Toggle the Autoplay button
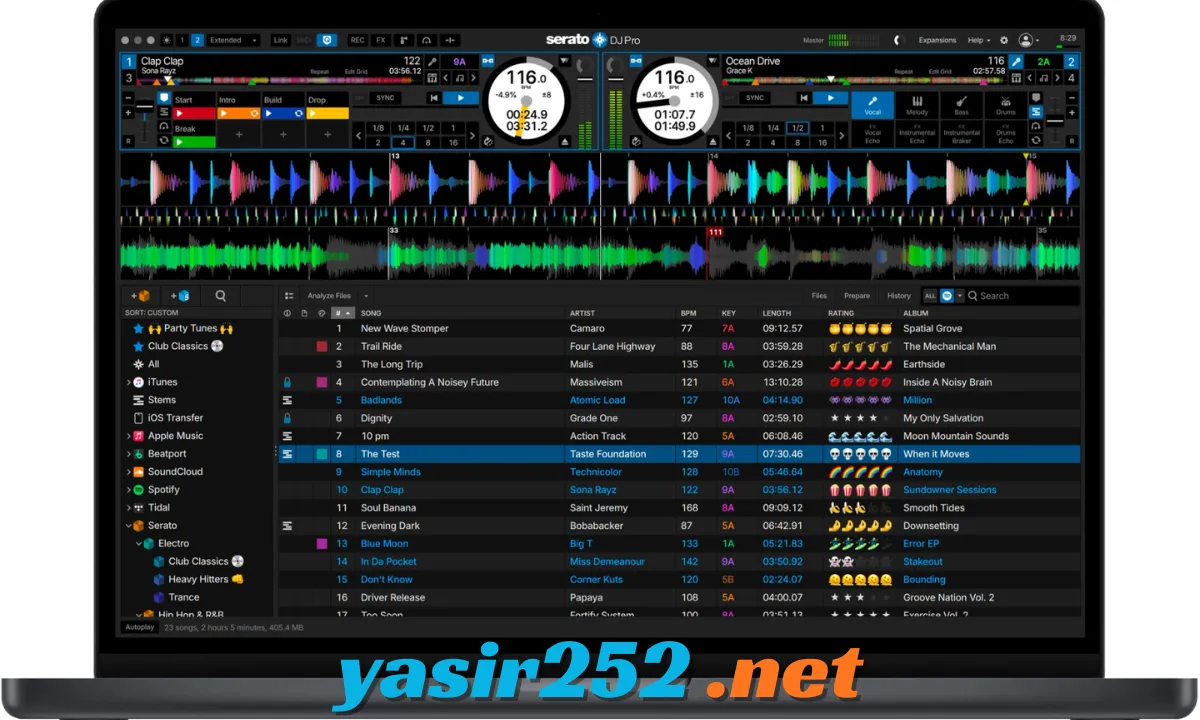The height and width of the screenshot is (720, 1200). coord(140,627)
